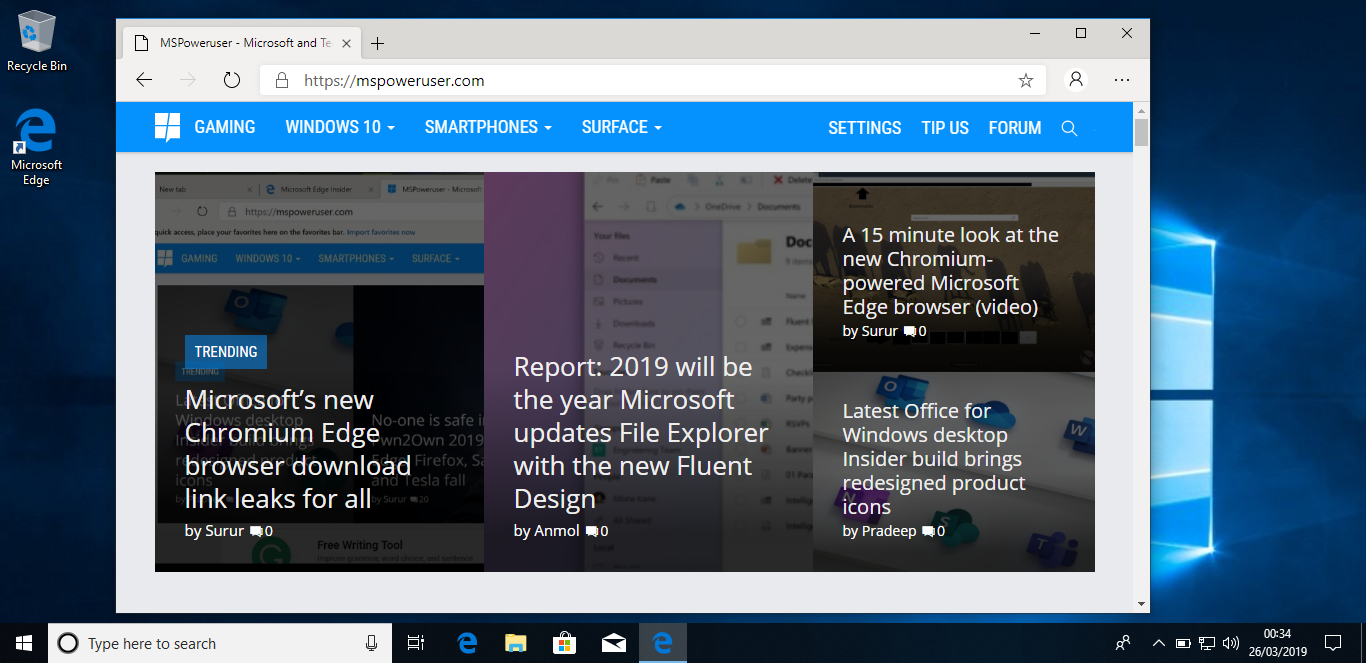Activate Cortana voice search microphone

point(371,643)
